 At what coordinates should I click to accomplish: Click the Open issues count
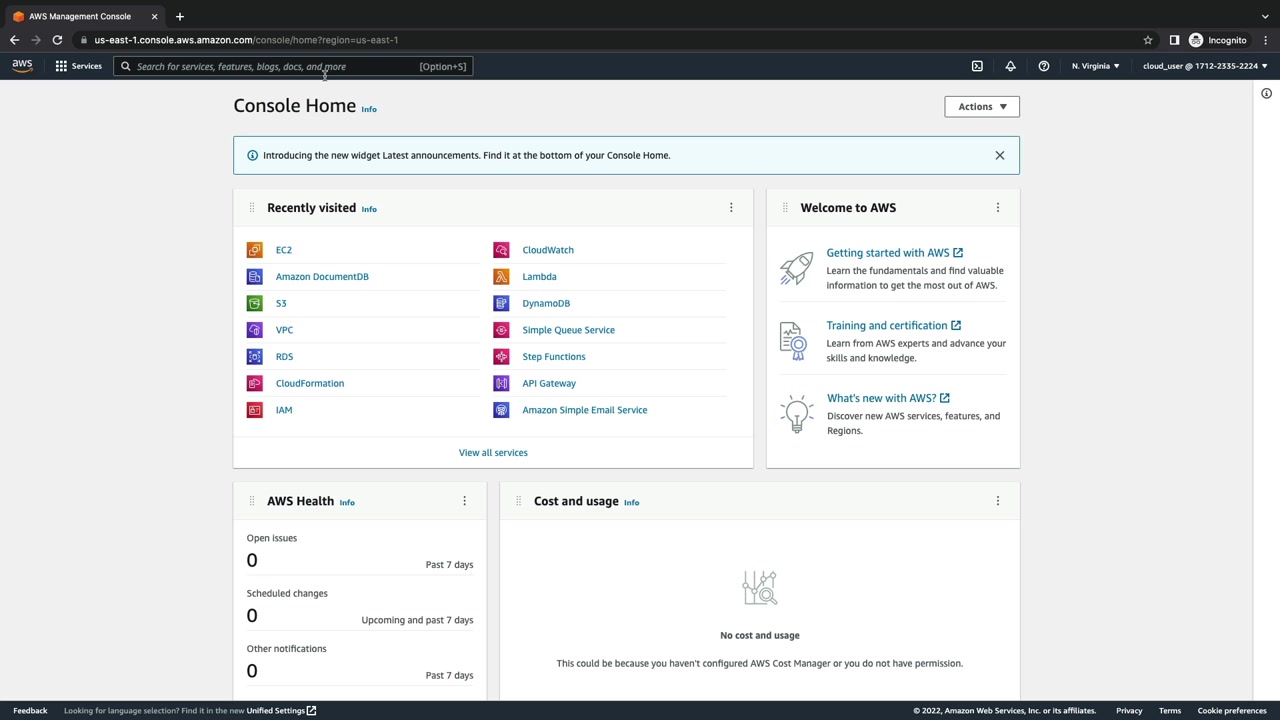(x=252, y=561)
